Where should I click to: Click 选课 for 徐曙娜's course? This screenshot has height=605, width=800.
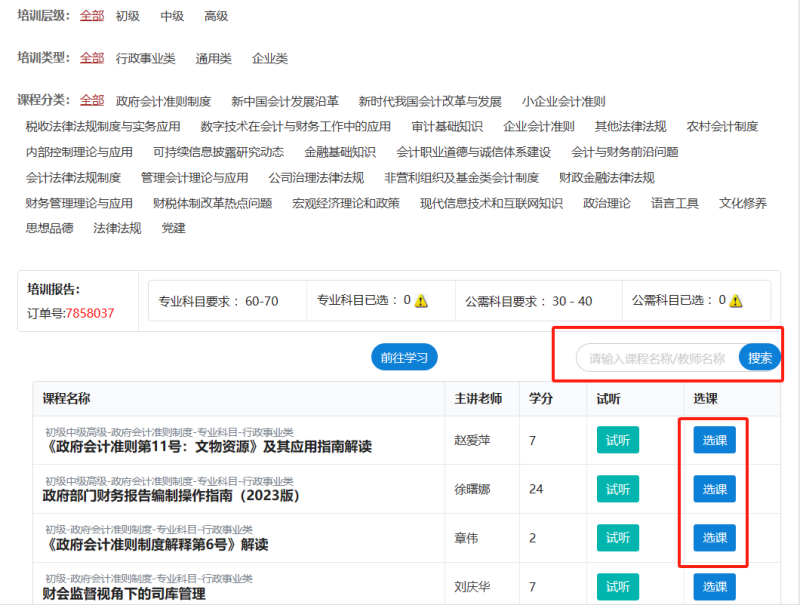(714, 489)
